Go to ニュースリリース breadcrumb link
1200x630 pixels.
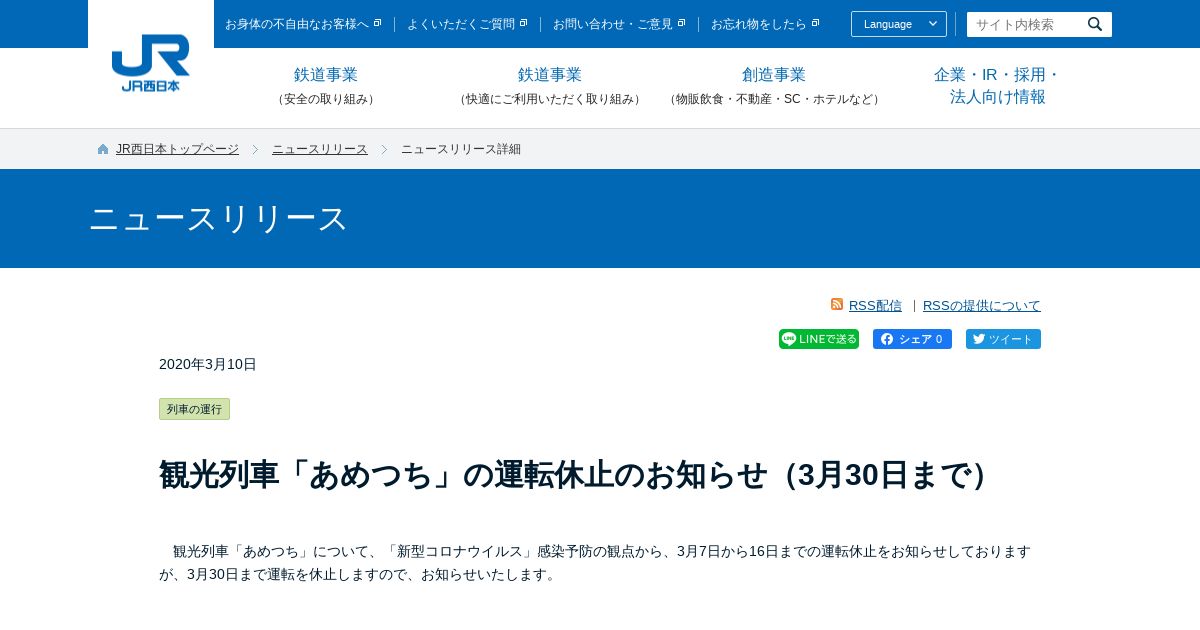point(320,149)
